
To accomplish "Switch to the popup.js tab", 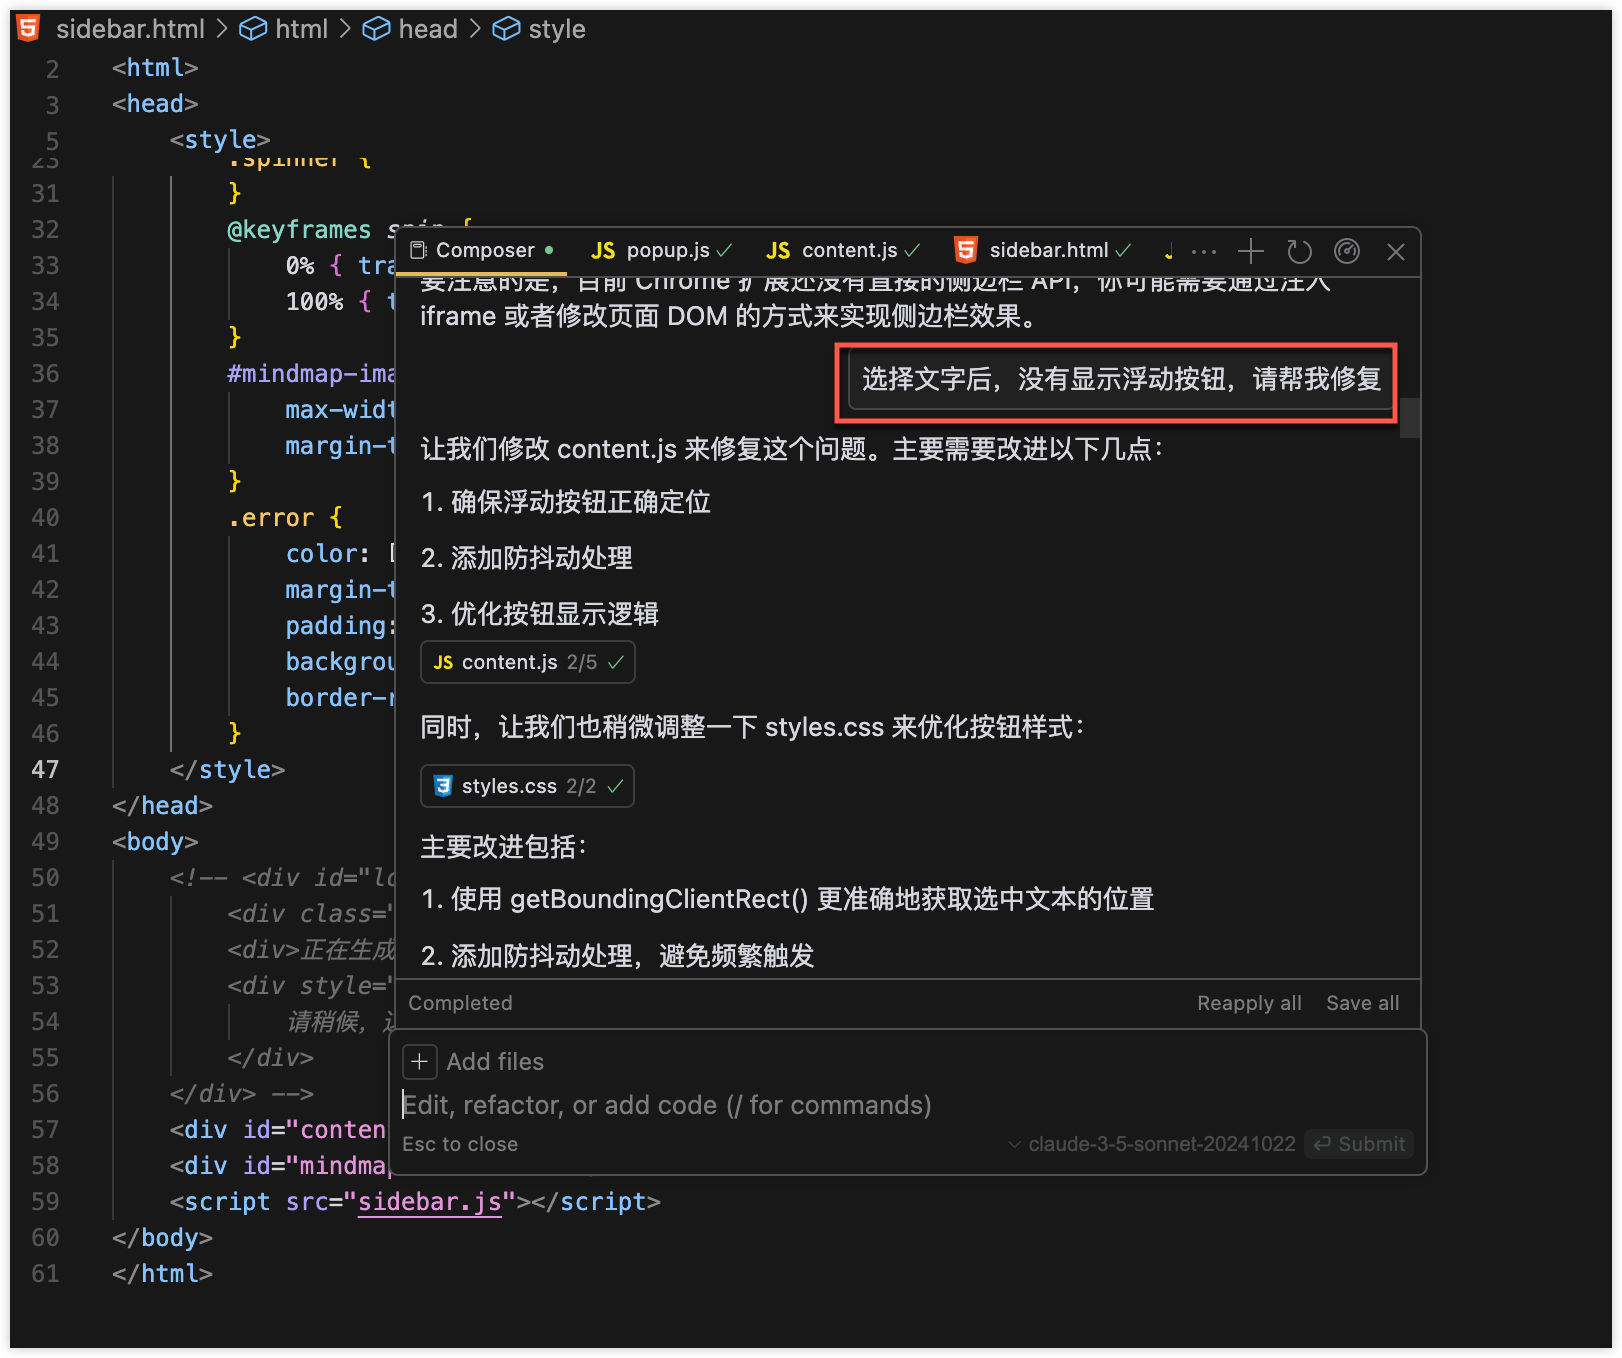I will point(660,251).
